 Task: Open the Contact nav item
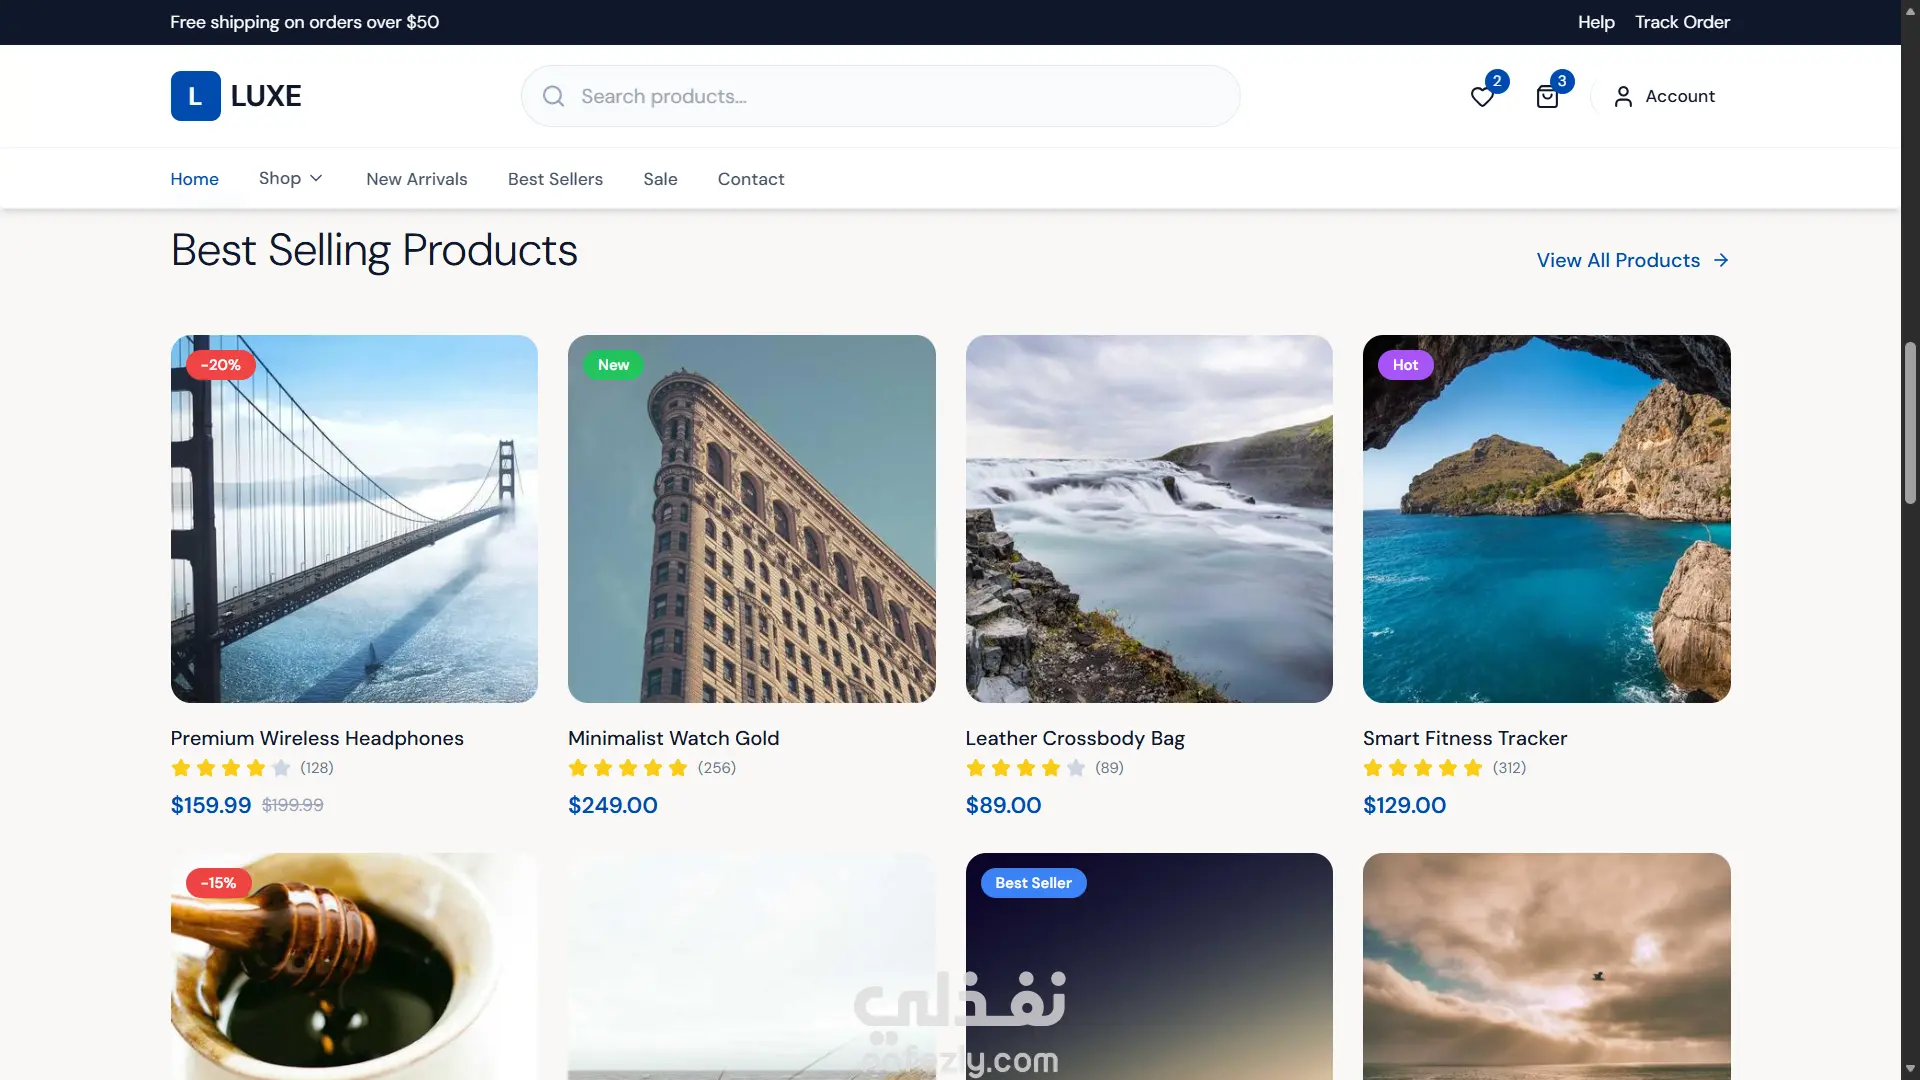coord(751,179)
